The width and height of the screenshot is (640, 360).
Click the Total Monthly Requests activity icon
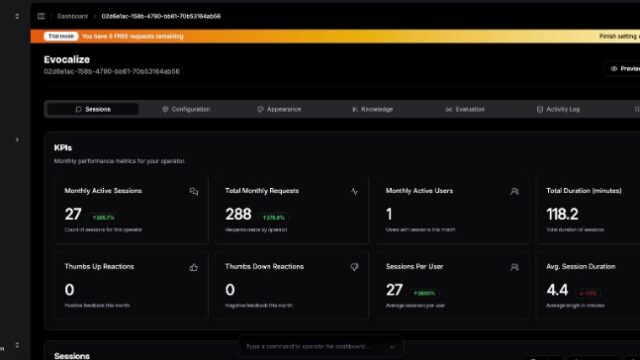tap(354, 191)
